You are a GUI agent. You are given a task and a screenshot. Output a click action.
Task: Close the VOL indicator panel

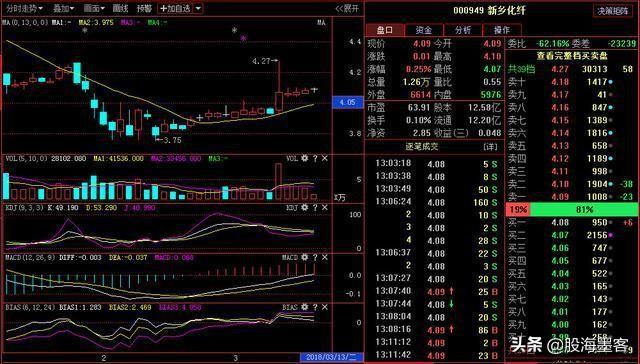[324, 158]
